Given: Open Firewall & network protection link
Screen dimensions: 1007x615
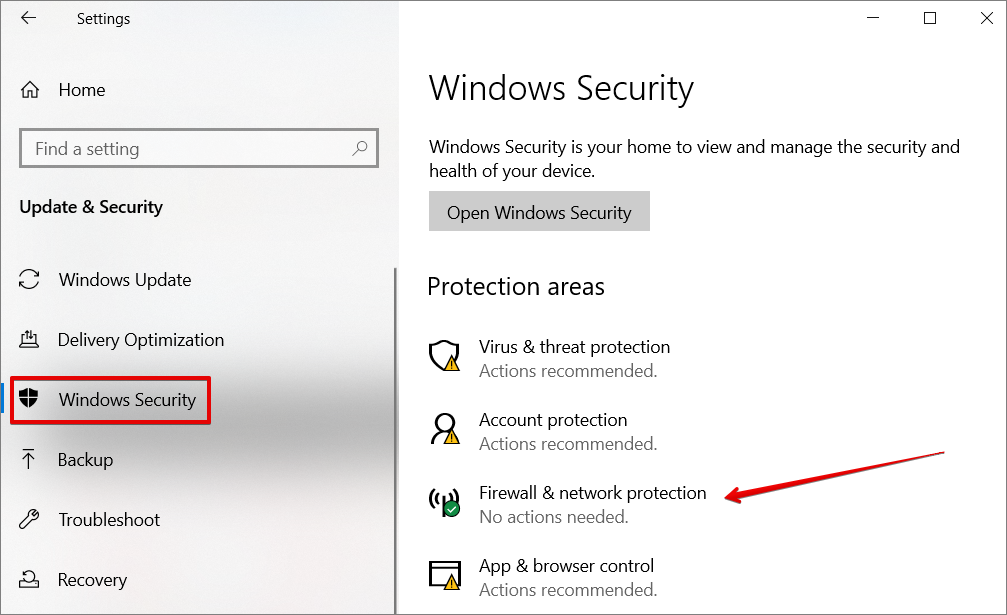Looking at the screenshot, I should coord(592,493).
